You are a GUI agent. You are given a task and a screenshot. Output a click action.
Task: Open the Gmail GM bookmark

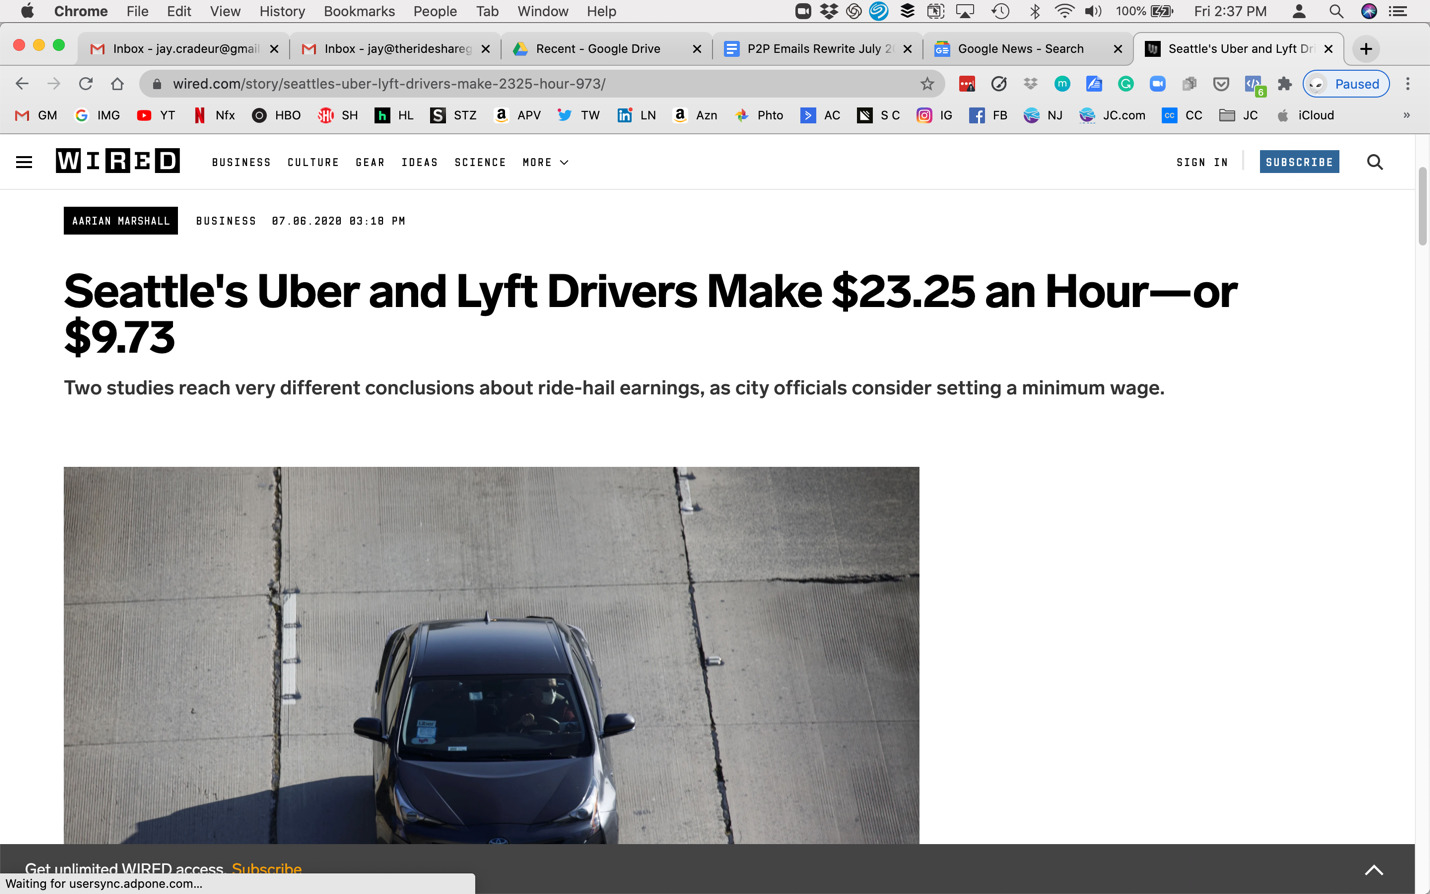[36, 115]
